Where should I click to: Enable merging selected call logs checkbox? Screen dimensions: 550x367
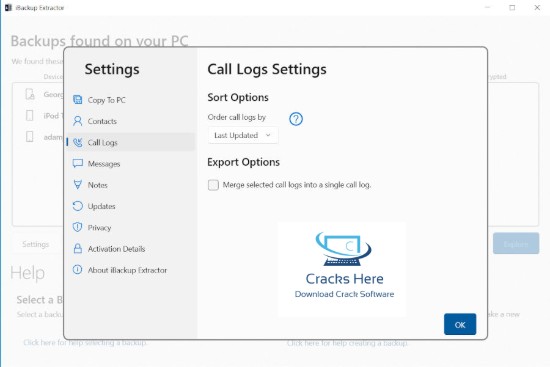click(213, 185)
